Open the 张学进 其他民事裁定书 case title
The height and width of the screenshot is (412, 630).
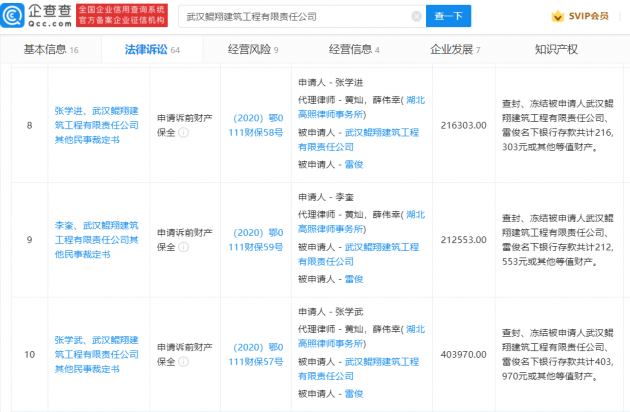[x=96, y=125]
